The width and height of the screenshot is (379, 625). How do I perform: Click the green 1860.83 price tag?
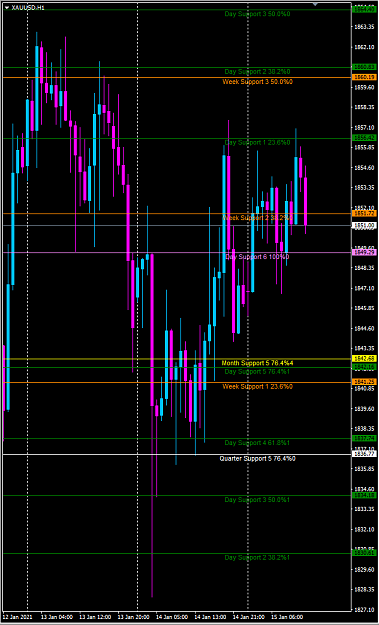(x=365, y=67)
